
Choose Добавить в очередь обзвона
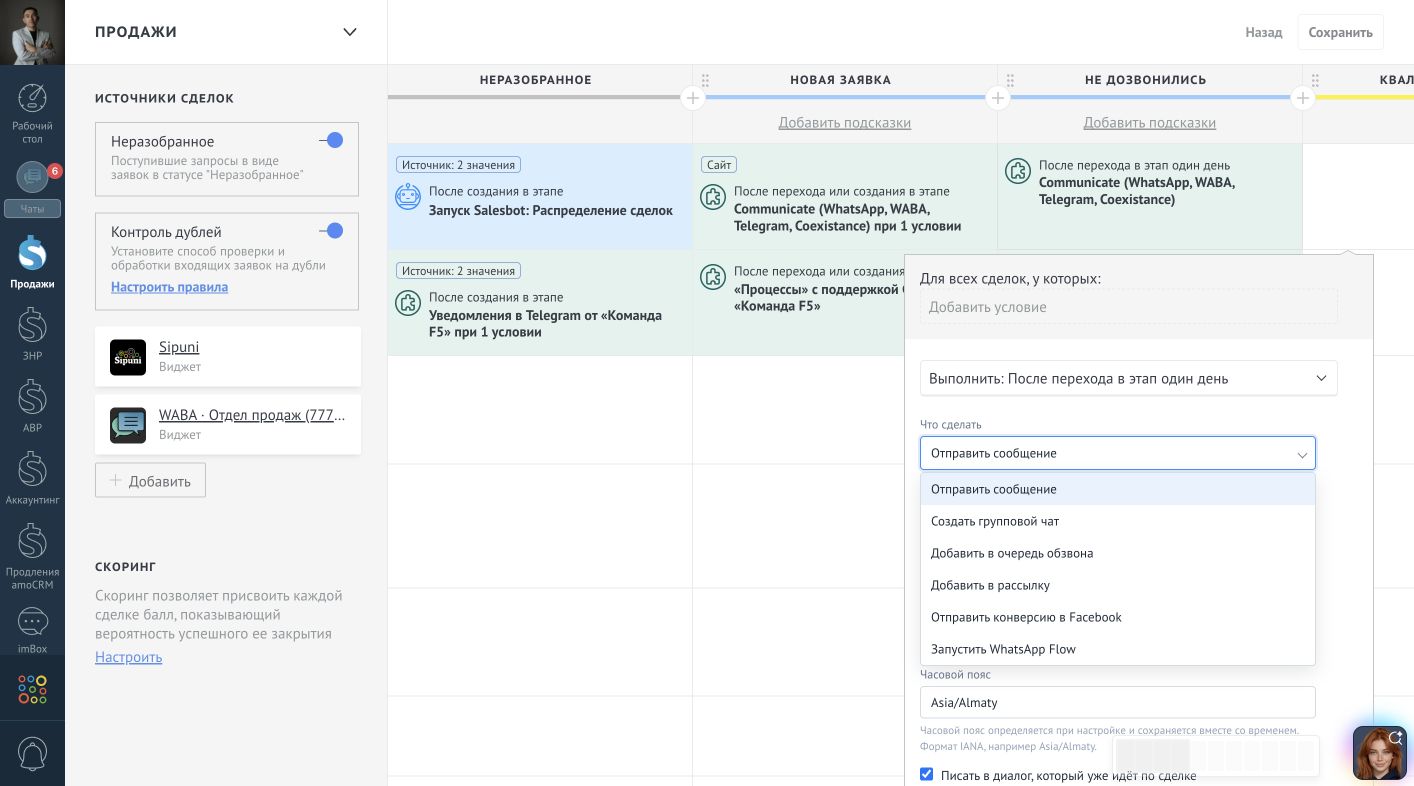[x=1118, y=553]
